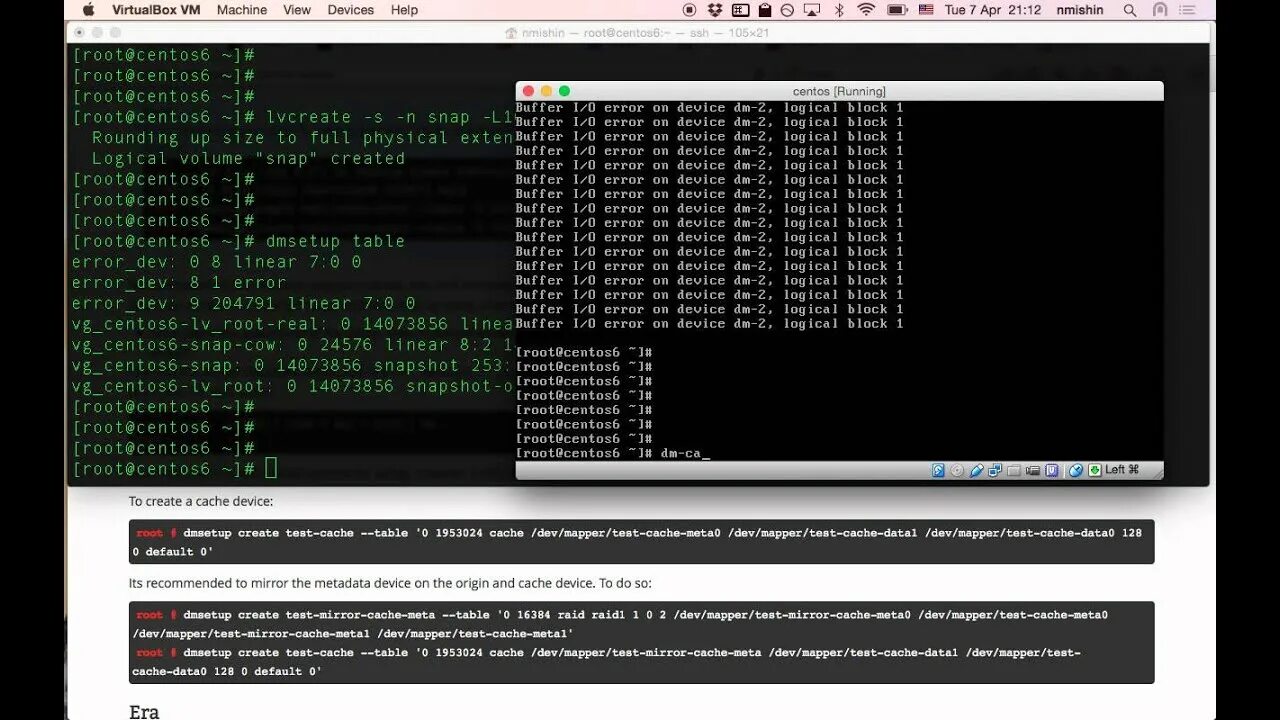Click the ssh terminal window title bar
The width and height of the screenshot is (1280, 720).
pyautogui.click(x=638, y=32)
